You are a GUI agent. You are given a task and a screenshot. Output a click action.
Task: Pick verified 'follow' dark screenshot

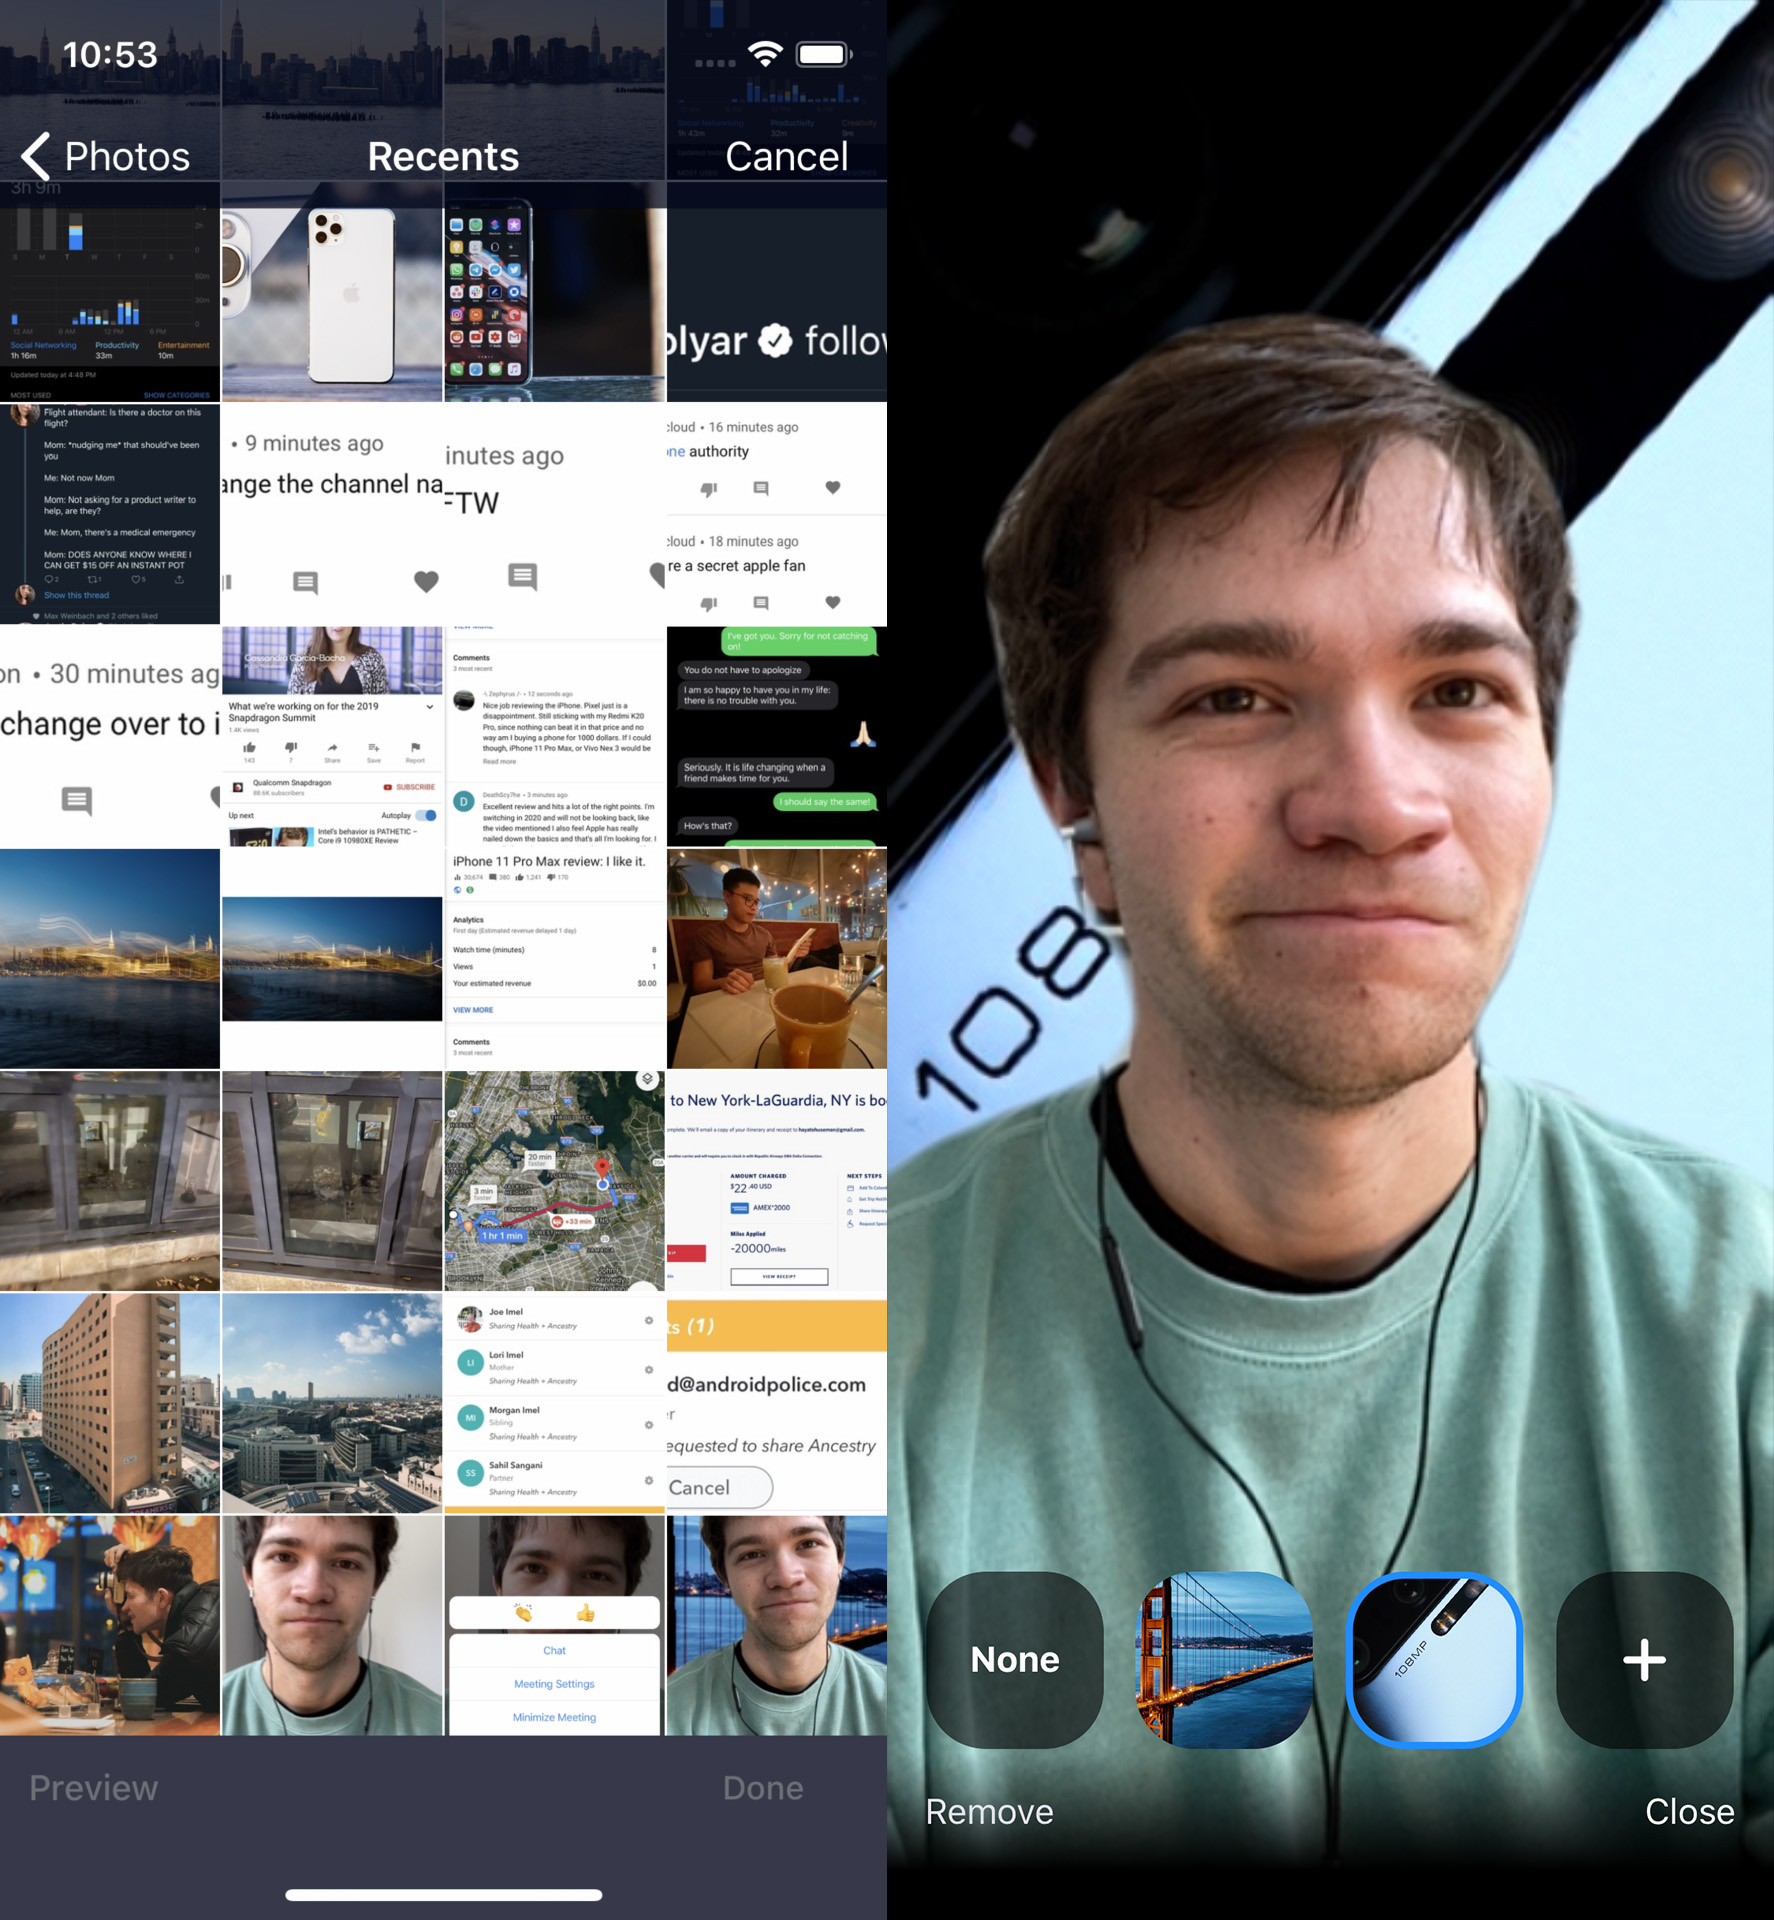pos(777,292)
